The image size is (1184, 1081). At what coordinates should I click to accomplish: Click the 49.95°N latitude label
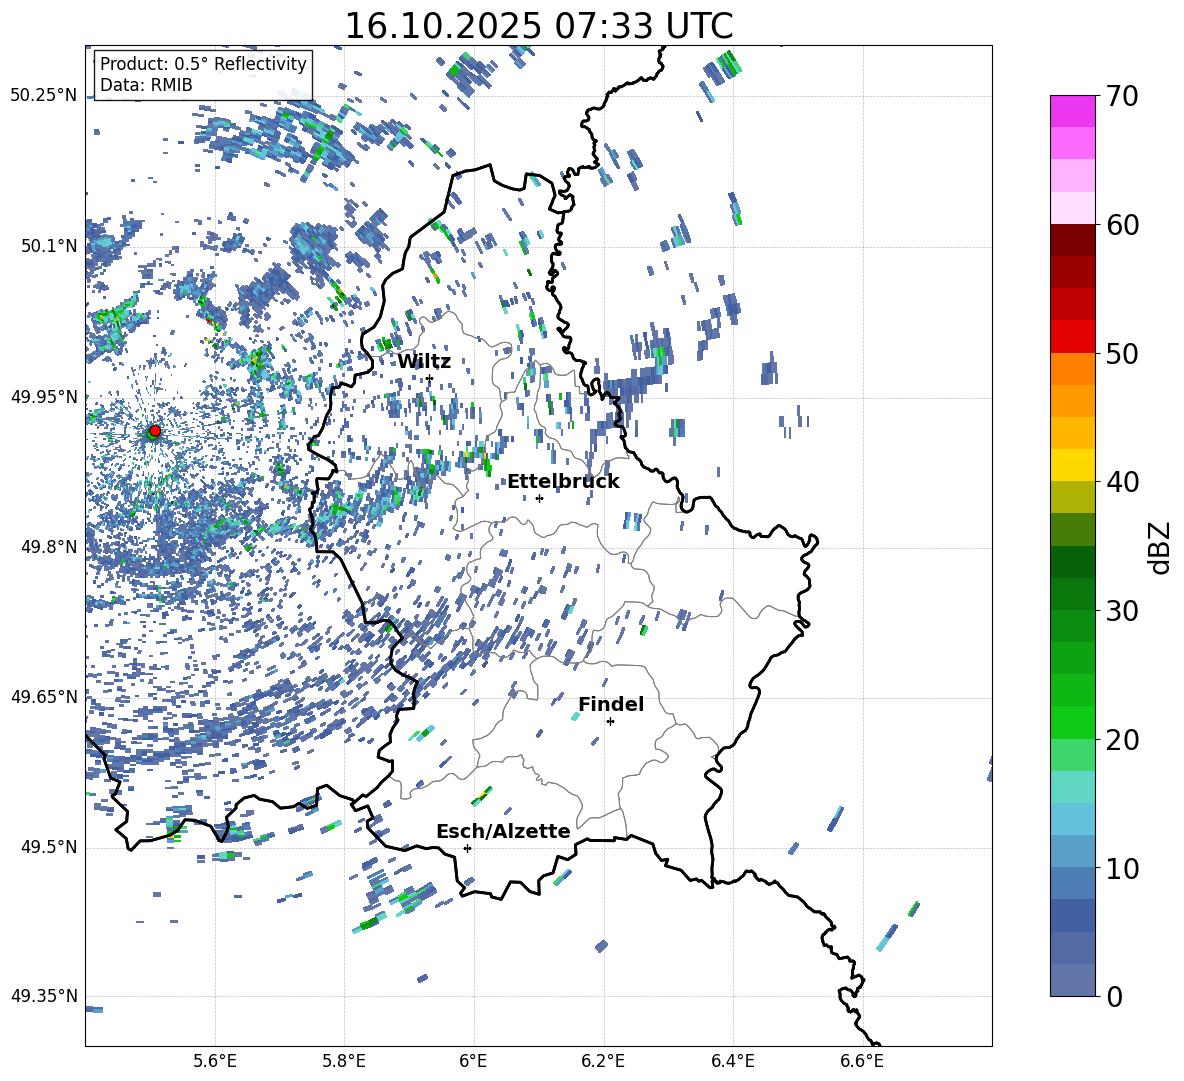(x=44, y=396)
